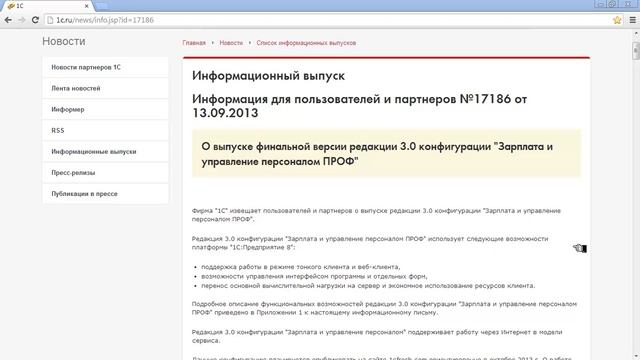
Task: Click the scrollbar up arrow
Action: tap(636, 34)
